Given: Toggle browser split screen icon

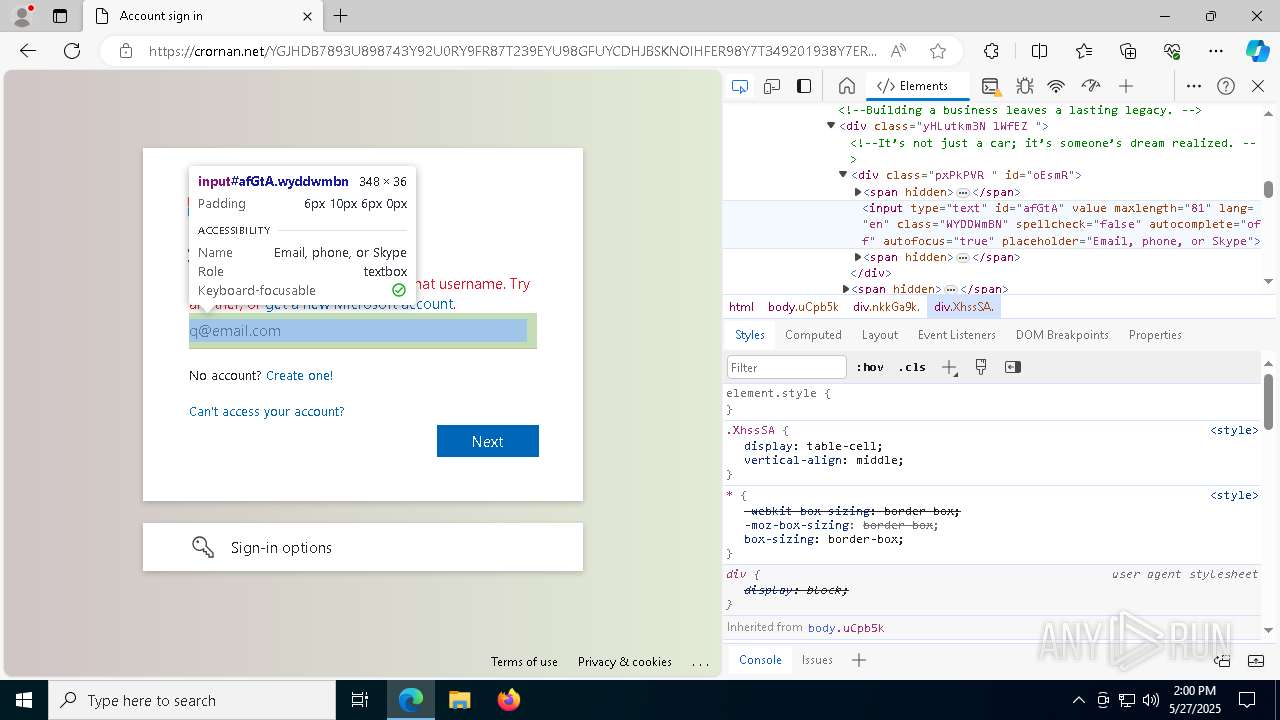Looking at the screenshot, I should point(1039,51).
